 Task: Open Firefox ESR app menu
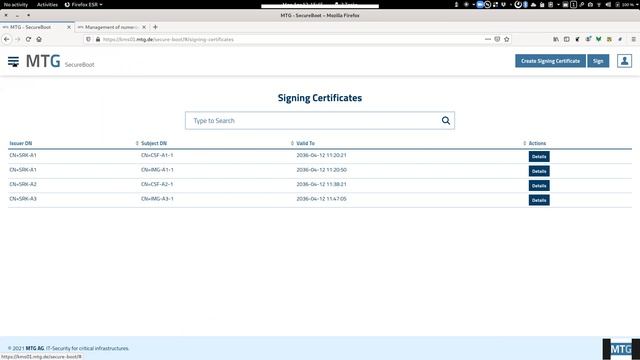coord(84,4)
